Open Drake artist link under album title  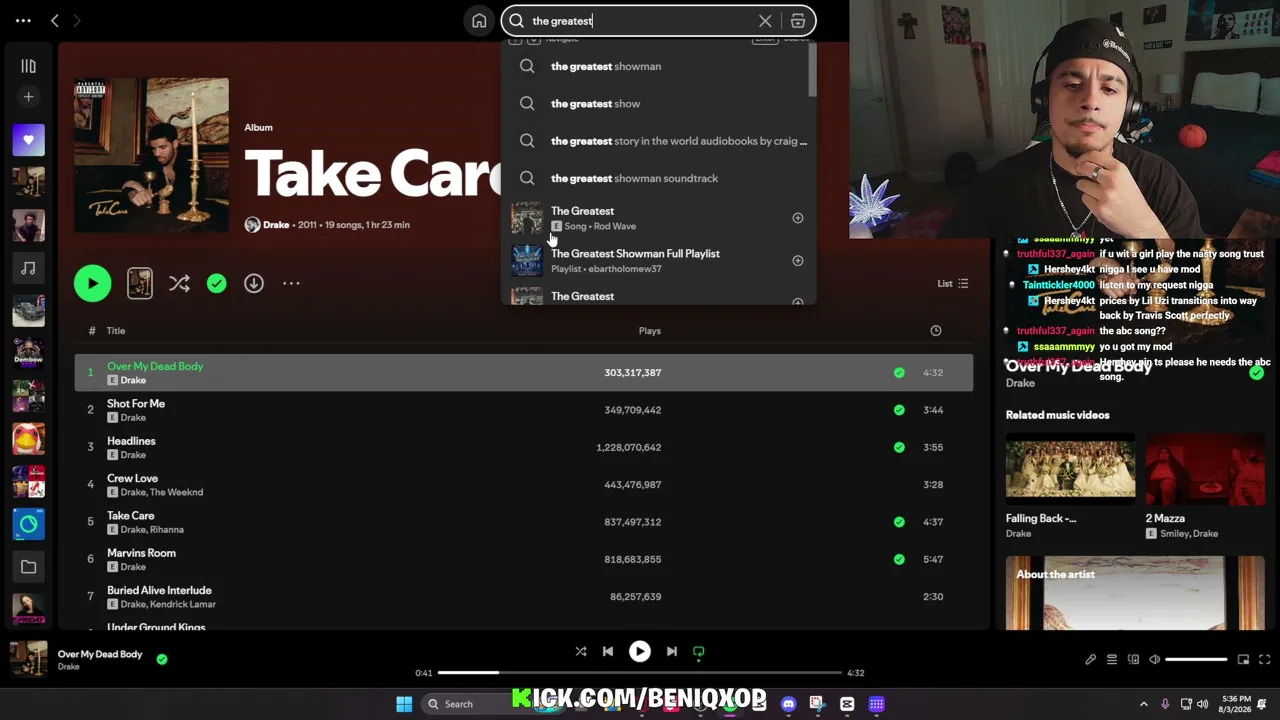point(276,225)
